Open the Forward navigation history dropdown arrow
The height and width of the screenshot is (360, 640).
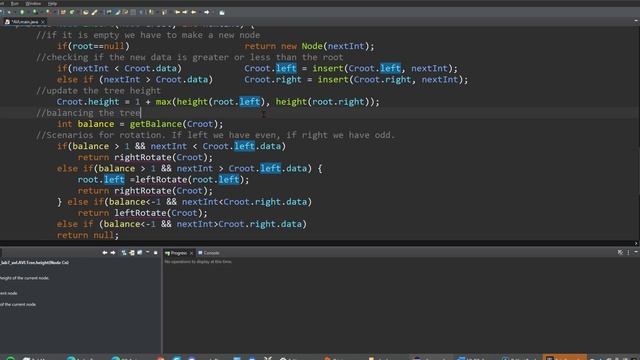point(212,12)
